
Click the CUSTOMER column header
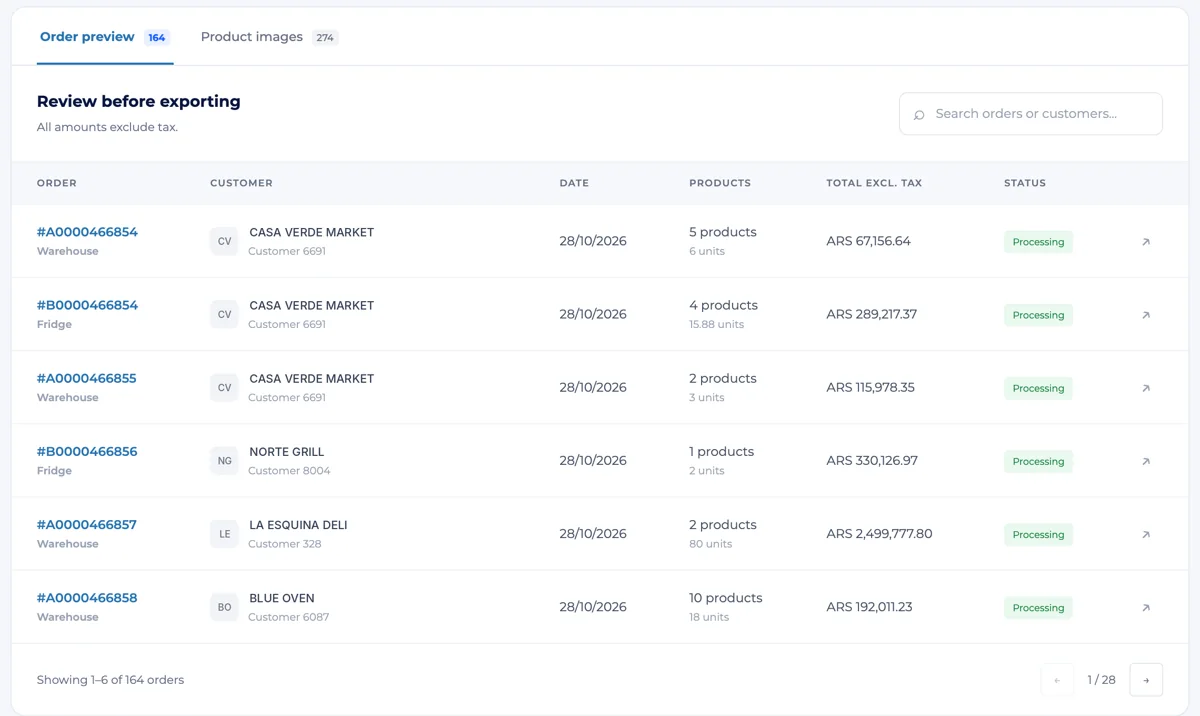click(x=241, y=183)
